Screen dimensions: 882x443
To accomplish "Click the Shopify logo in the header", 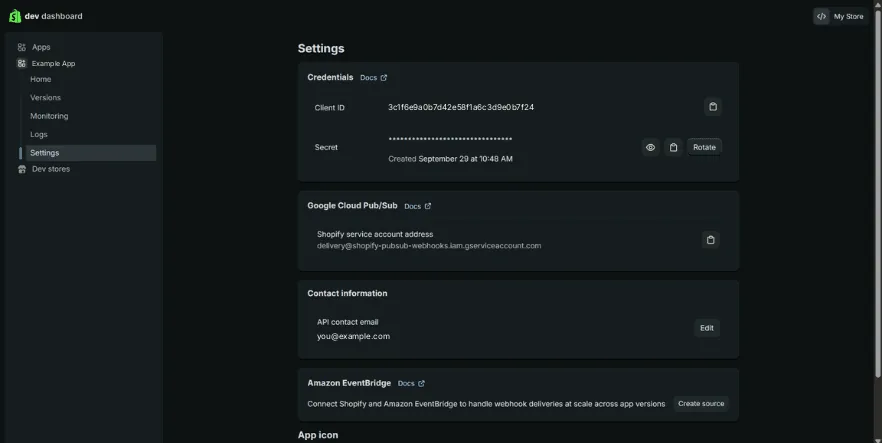I will point(15,16).
